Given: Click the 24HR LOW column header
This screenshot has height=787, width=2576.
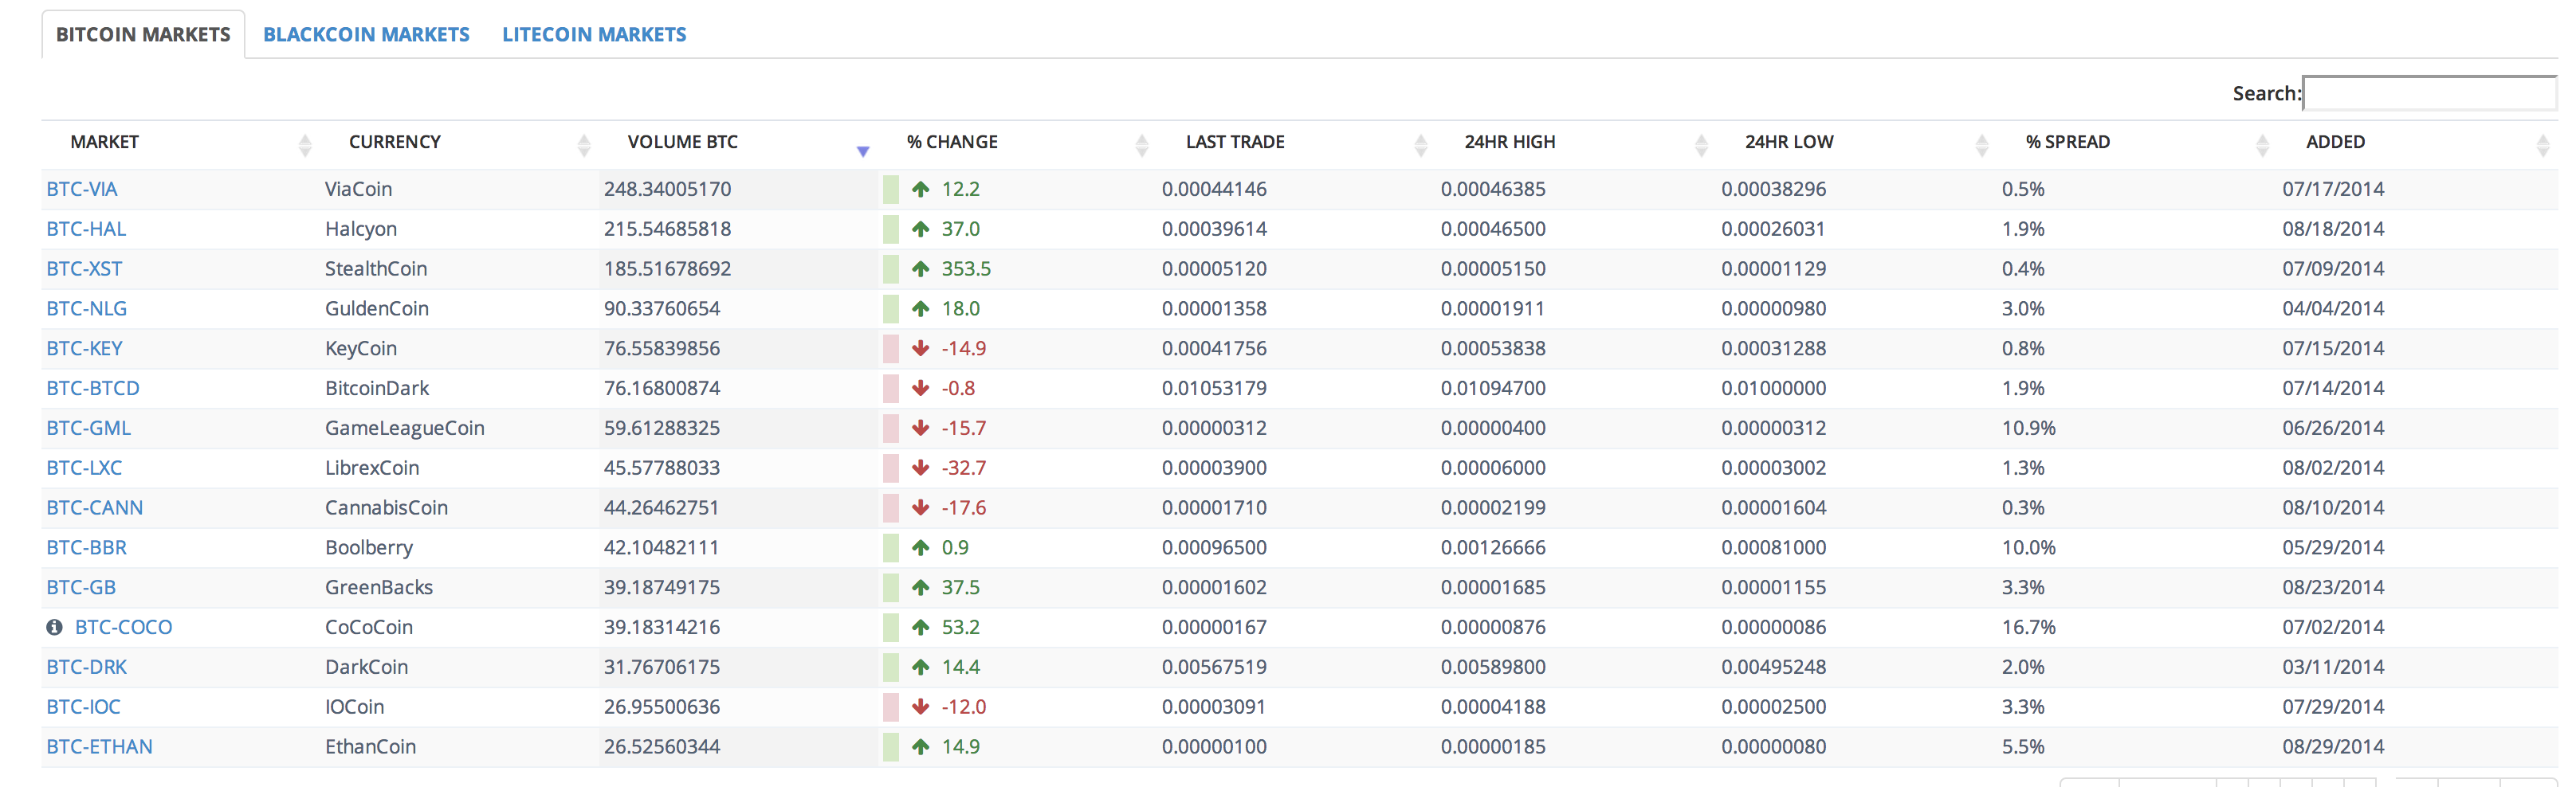Looking at the screenshot, I should 1789,142.
